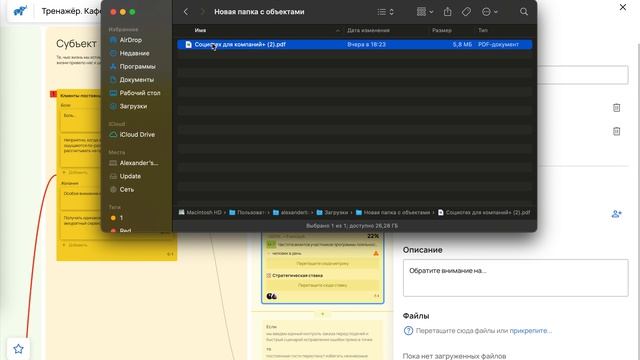Click the help question icon near Файлы
The height and width of the screenshot is (360, 640).
pyautogui.click(x=408, y=331)
